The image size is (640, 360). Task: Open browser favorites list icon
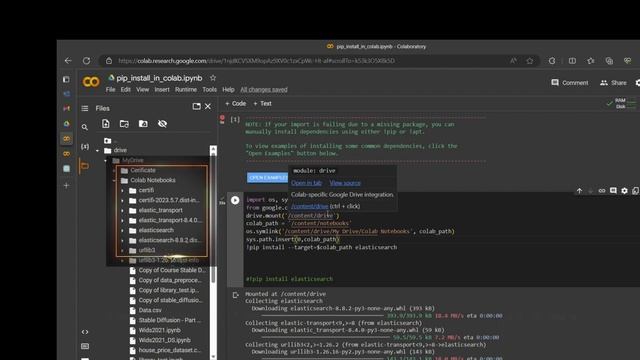[591, 61]
